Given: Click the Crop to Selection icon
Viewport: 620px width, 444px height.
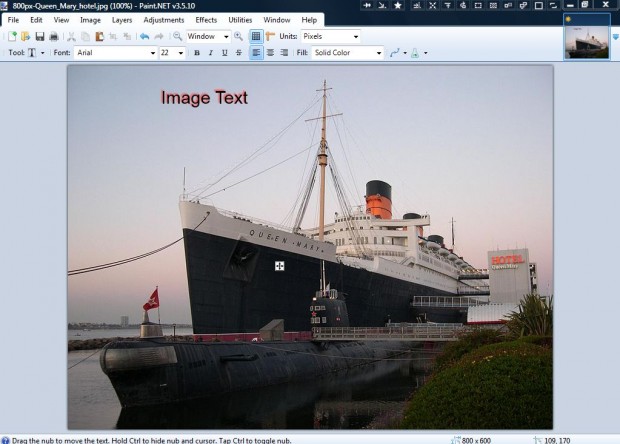Looking at the screenshot, I should tap(113, 36).
